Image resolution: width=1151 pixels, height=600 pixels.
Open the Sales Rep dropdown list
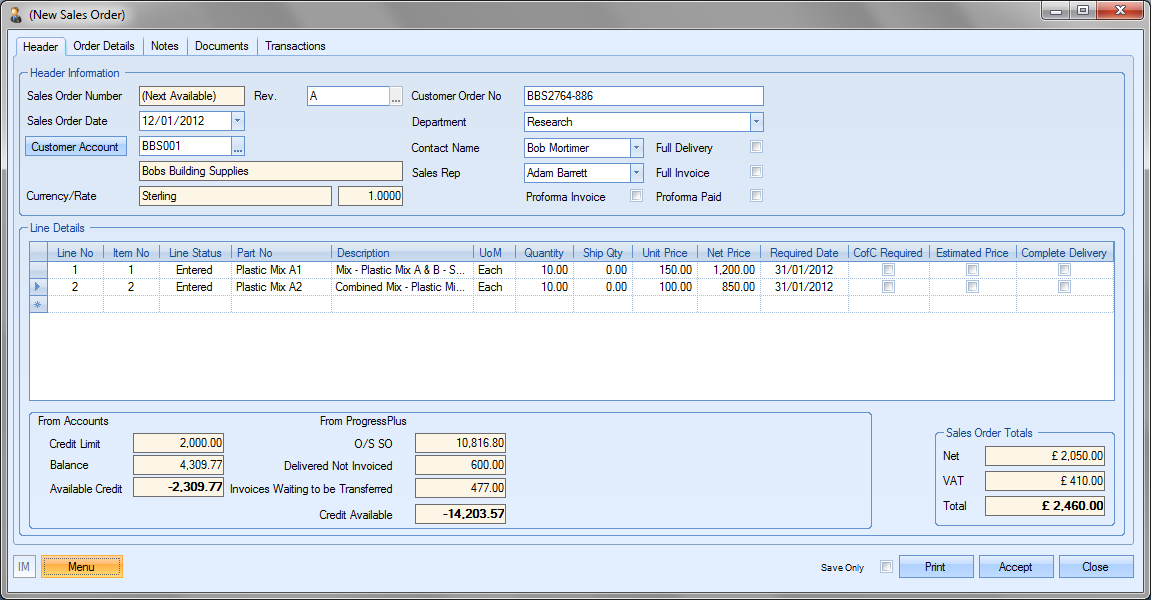tap(637, 173)
